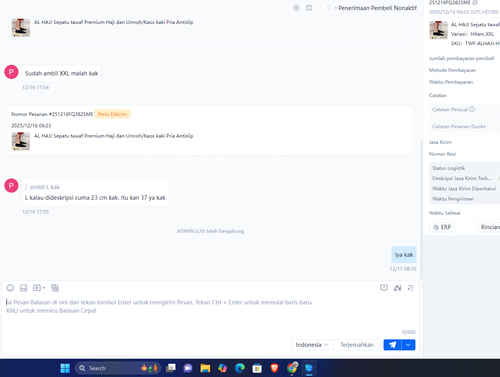Click the Nomor Resi label
Screen dimensions: 500x377
point(442,154)
